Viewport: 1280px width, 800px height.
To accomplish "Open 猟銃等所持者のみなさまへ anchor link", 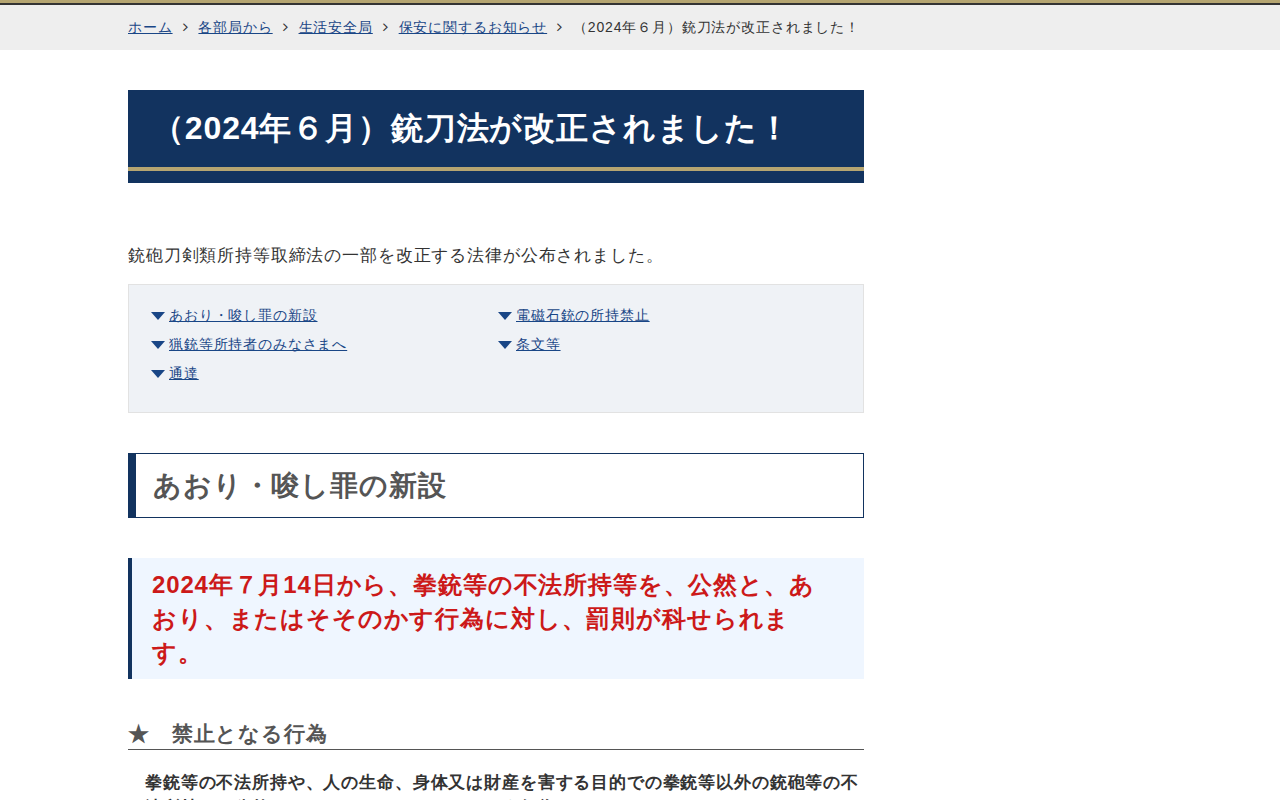I will [258, 345].
